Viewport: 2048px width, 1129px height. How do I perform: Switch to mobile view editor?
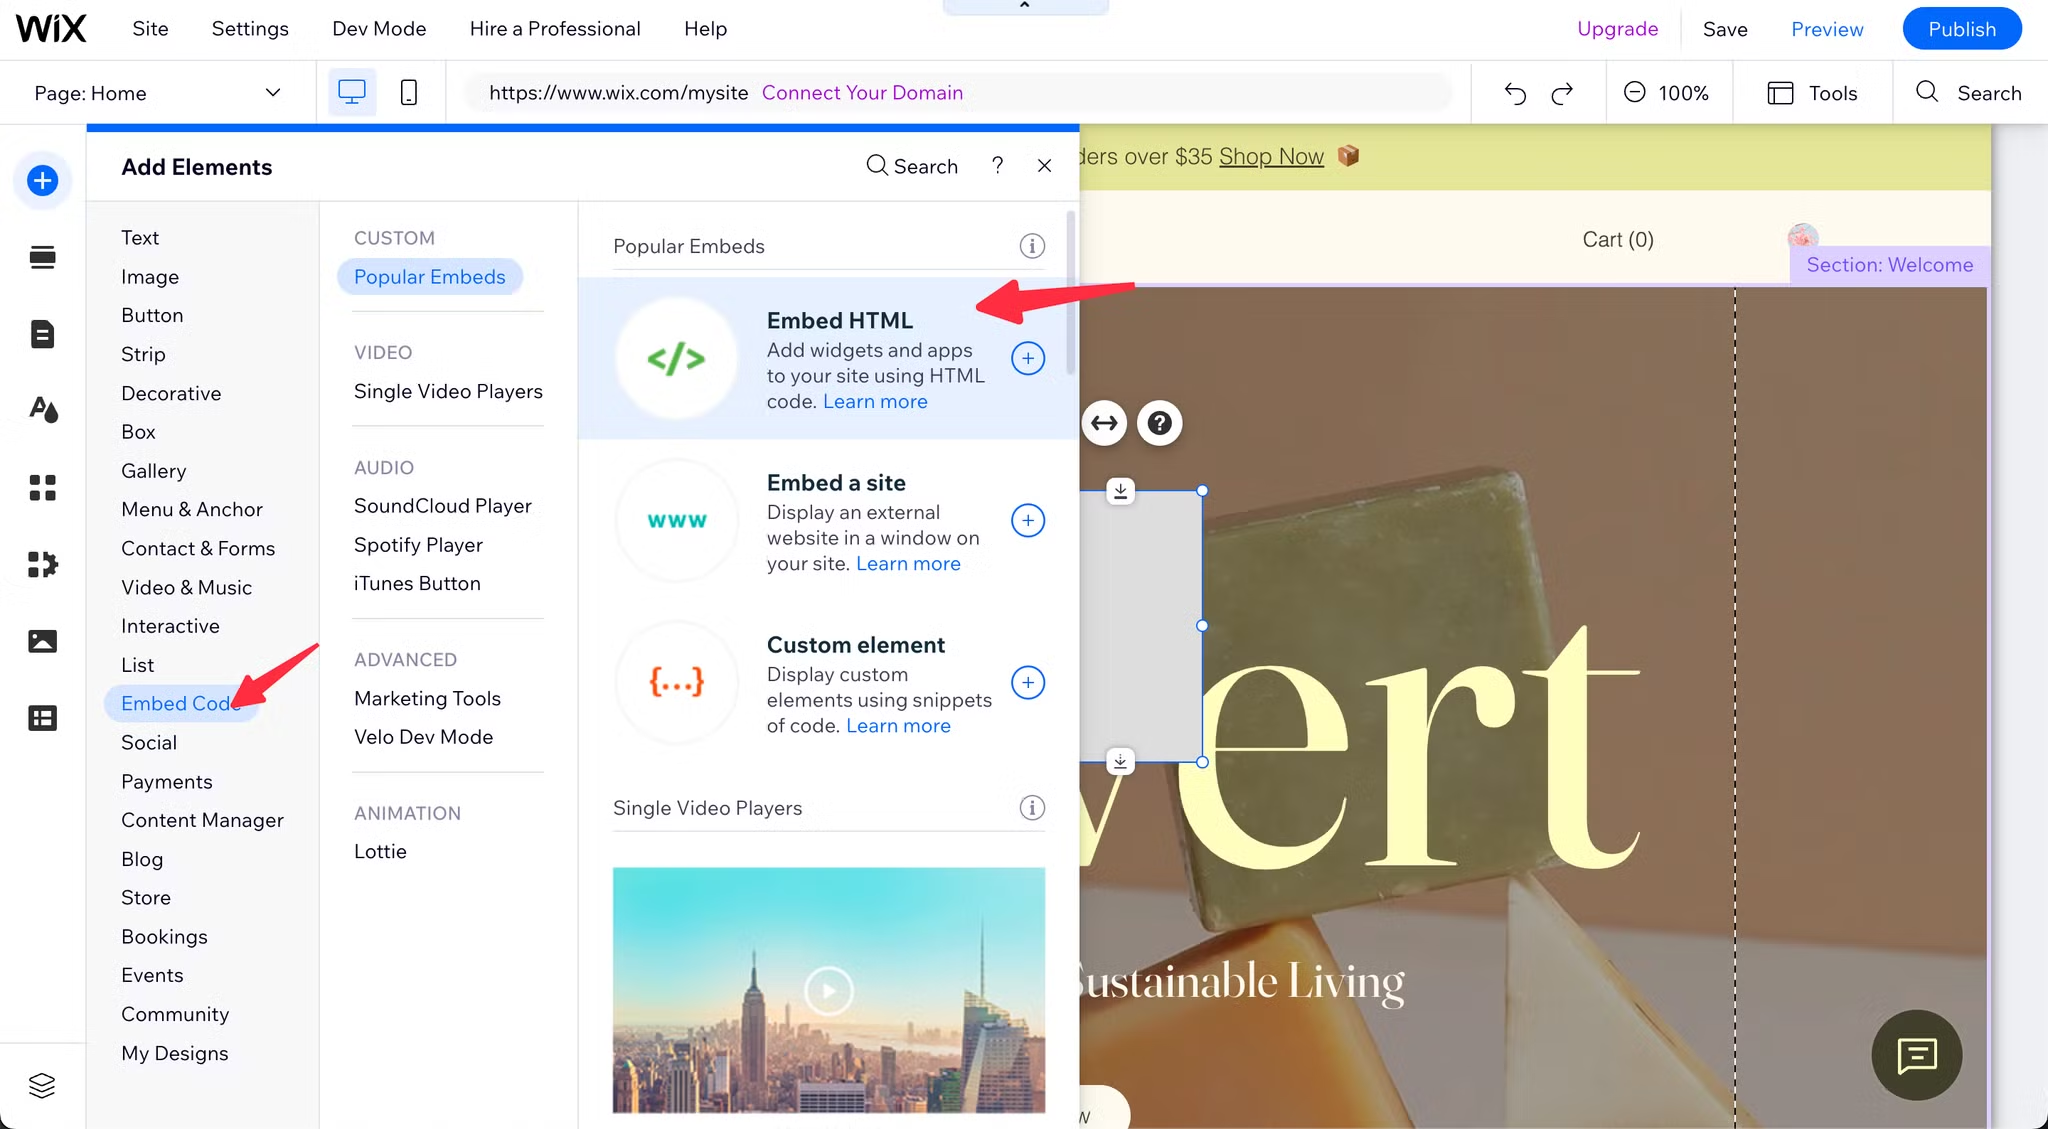tap(408, 93)
